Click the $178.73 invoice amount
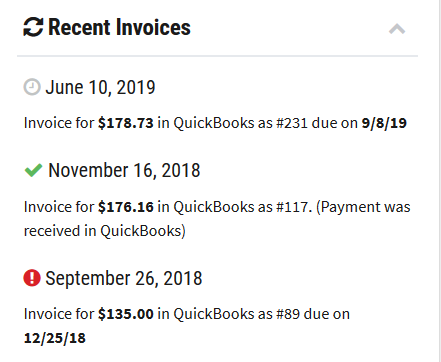This screenshot has width=441, height=362. (126, 123)
